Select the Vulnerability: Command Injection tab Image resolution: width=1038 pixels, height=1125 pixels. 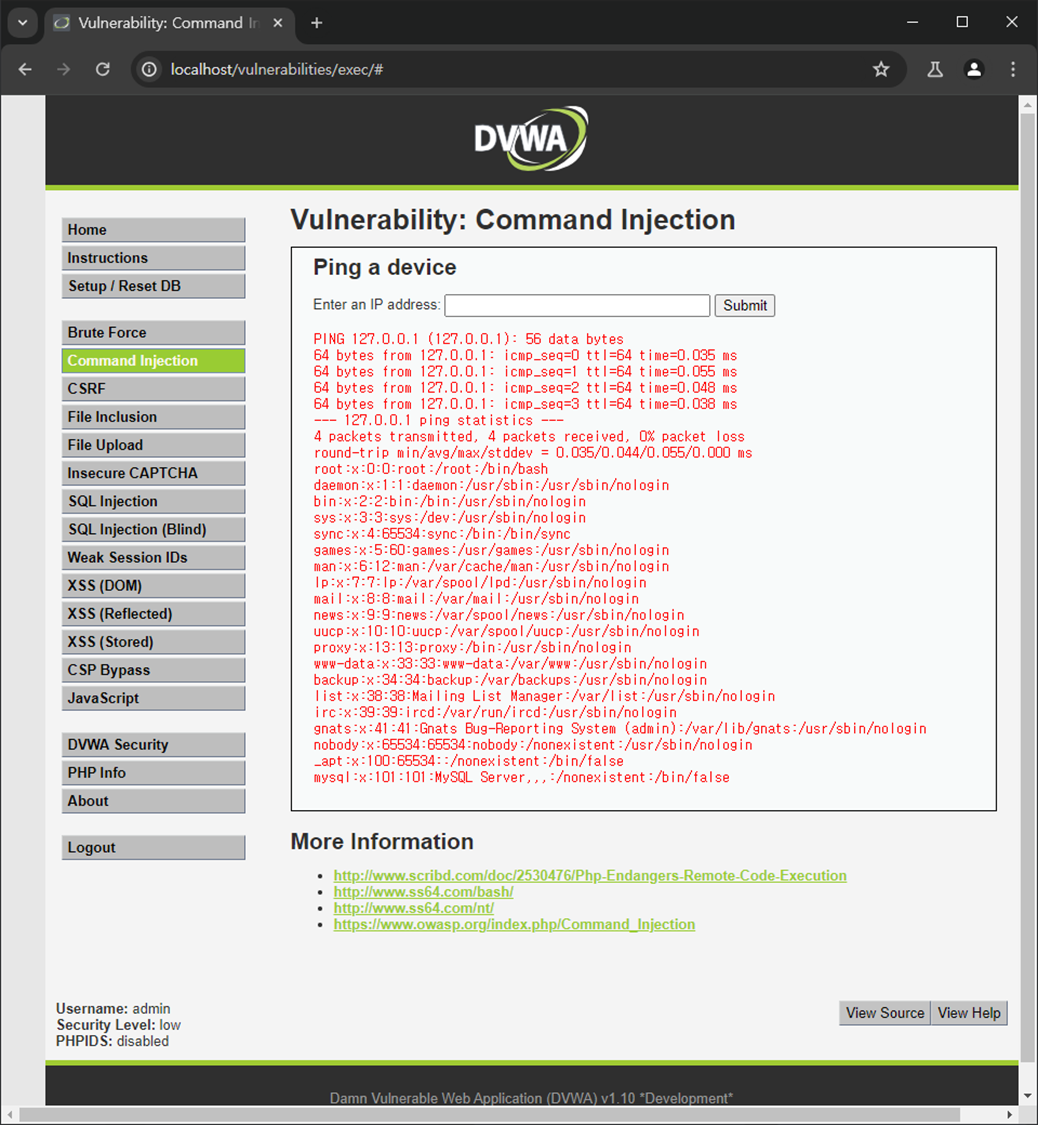pos(169,23)
